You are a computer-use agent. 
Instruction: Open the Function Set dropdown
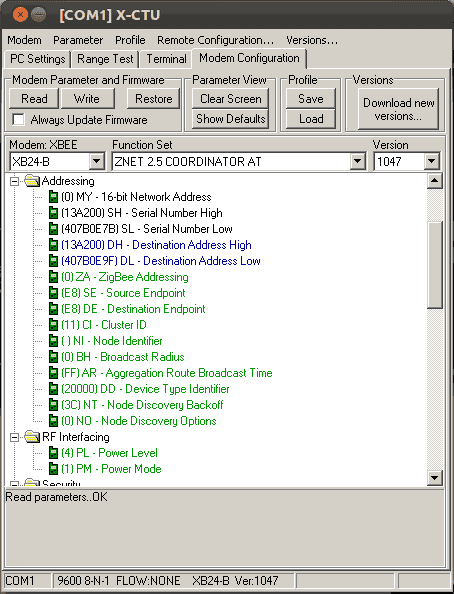tap(357, 162)
